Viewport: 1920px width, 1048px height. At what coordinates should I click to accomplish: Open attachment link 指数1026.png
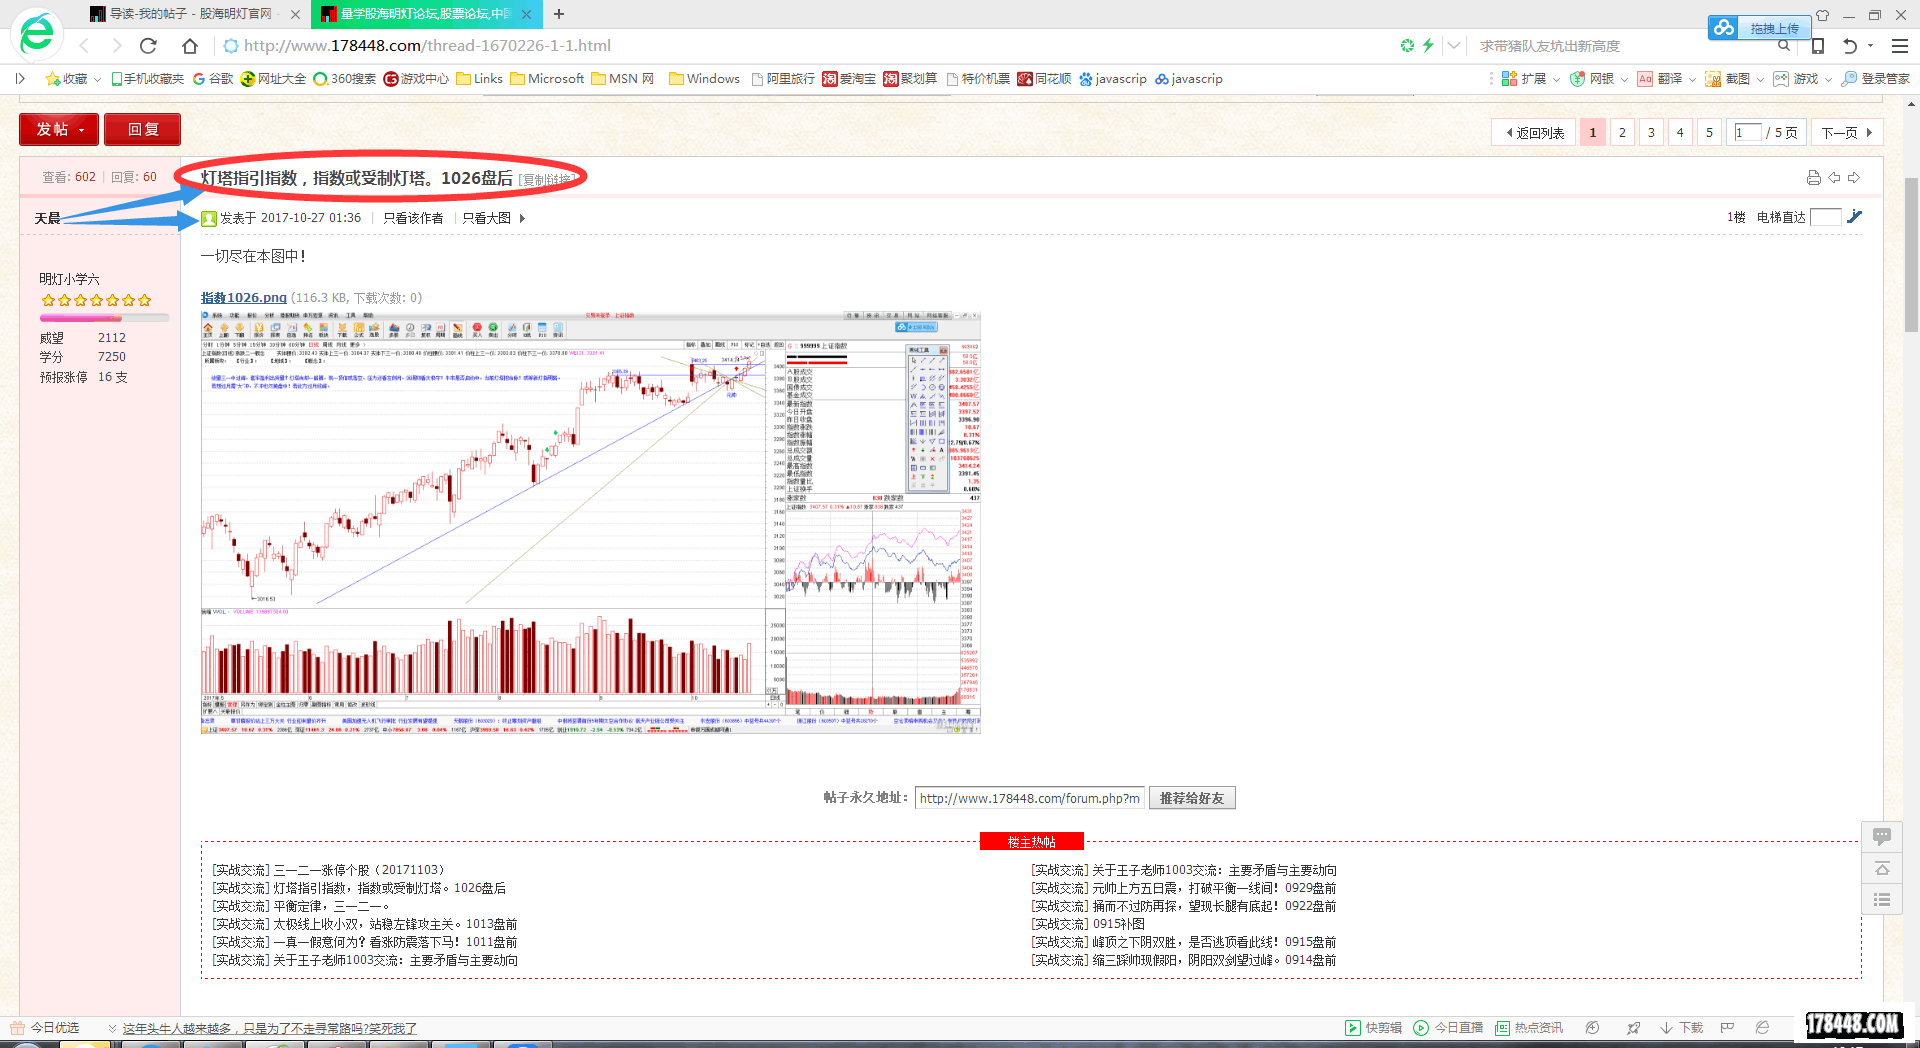pyautogui.click(x=244, y=298)
